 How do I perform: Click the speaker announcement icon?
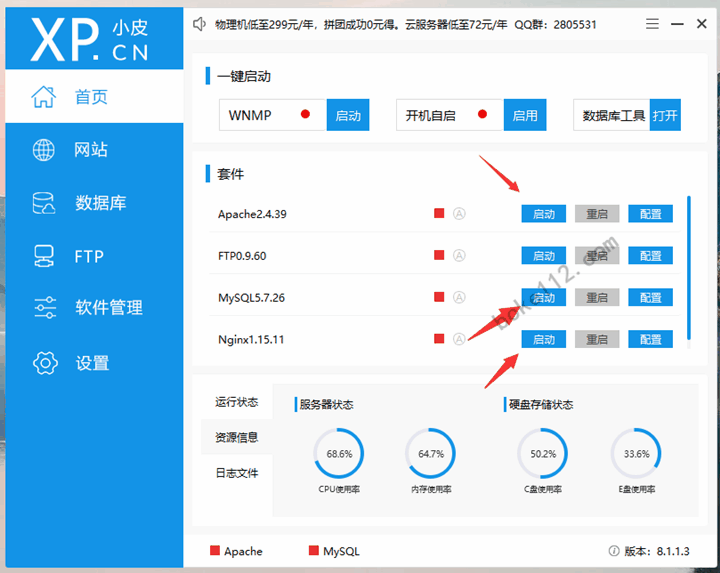199,24
